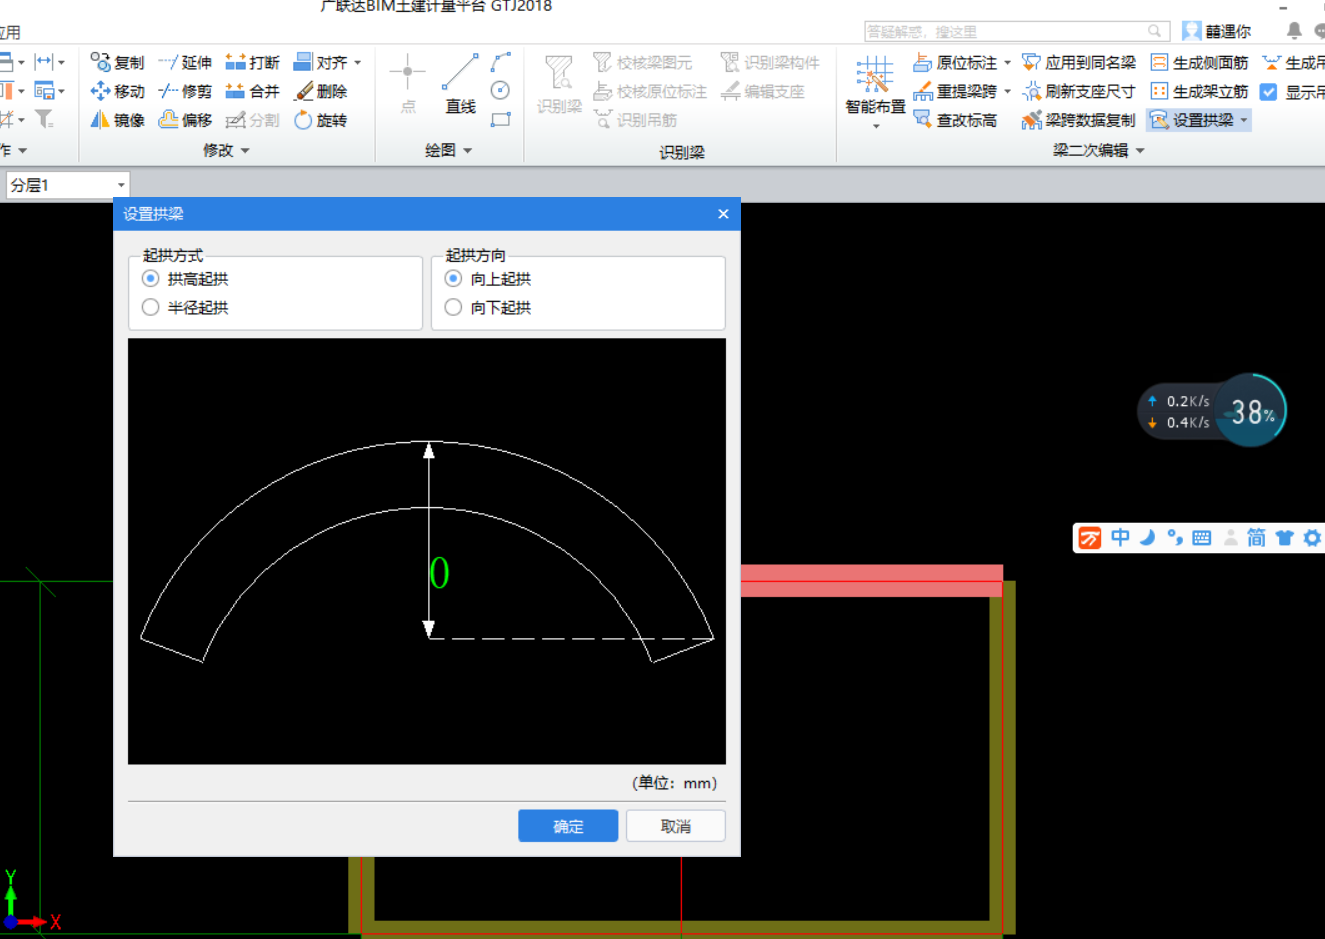Image resolution: width=1325 pixels, height=939 pixels.
Task: Select the 复制 (Copy) tool
Action: click(117, 62)
